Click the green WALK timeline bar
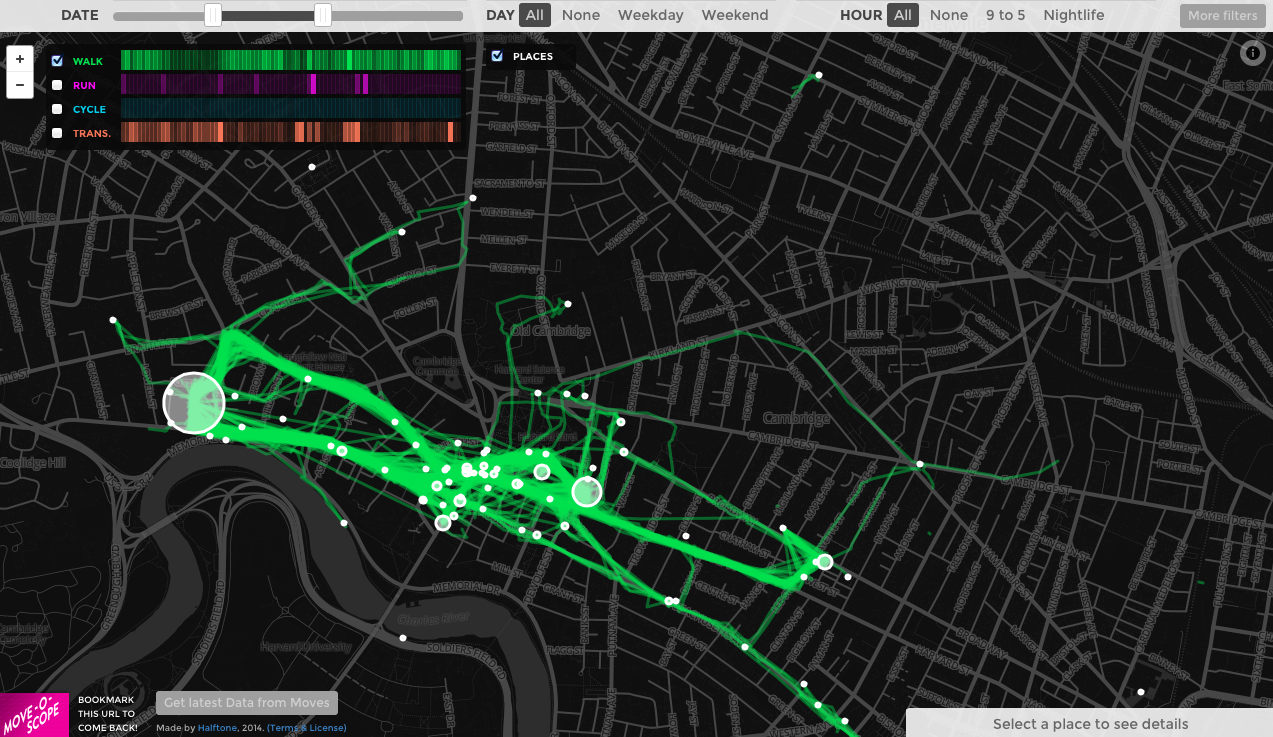This screenshot has width=1273, height=737. pyautogui.click(x=291, y=60)
